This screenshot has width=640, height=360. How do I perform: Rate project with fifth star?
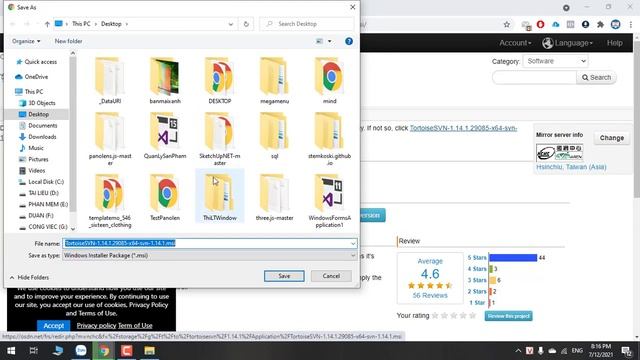tap(473, 316)
